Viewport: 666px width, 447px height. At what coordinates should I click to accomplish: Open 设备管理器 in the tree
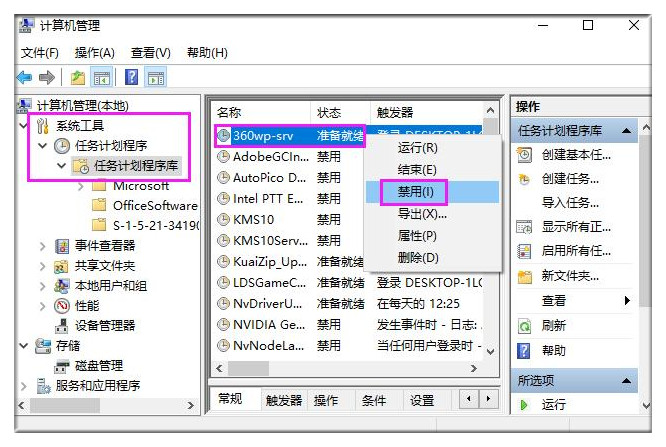pos(105,326)
